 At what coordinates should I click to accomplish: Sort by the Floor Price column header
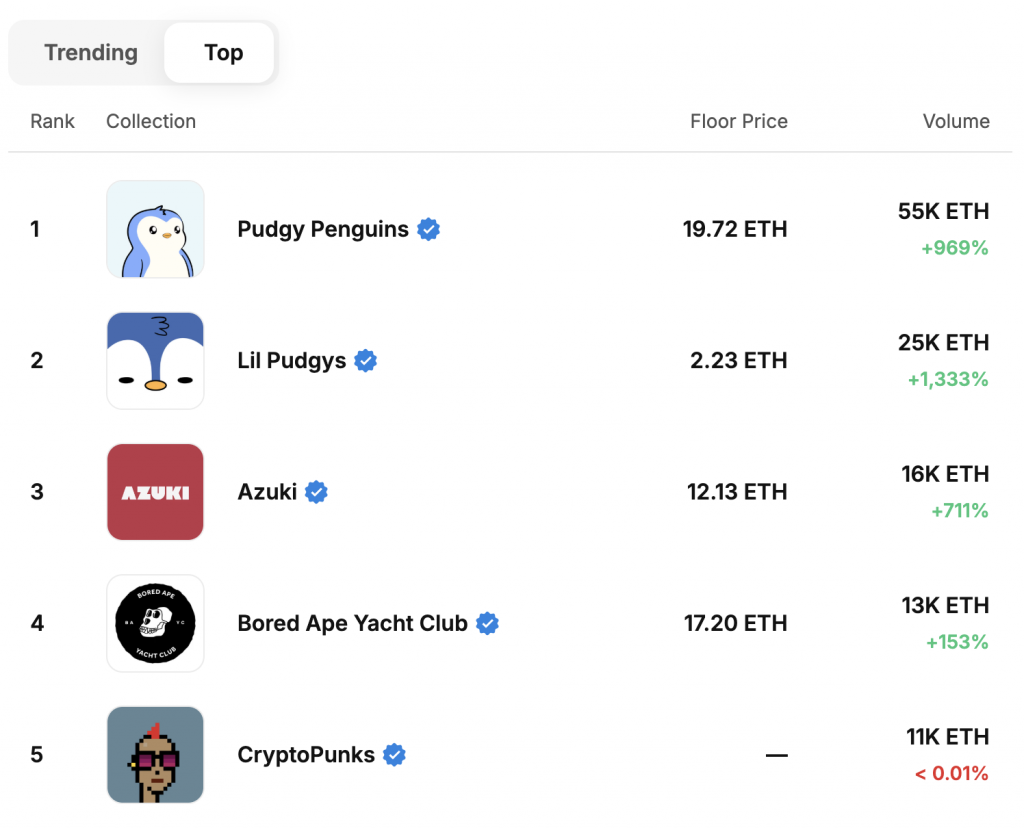739,121
